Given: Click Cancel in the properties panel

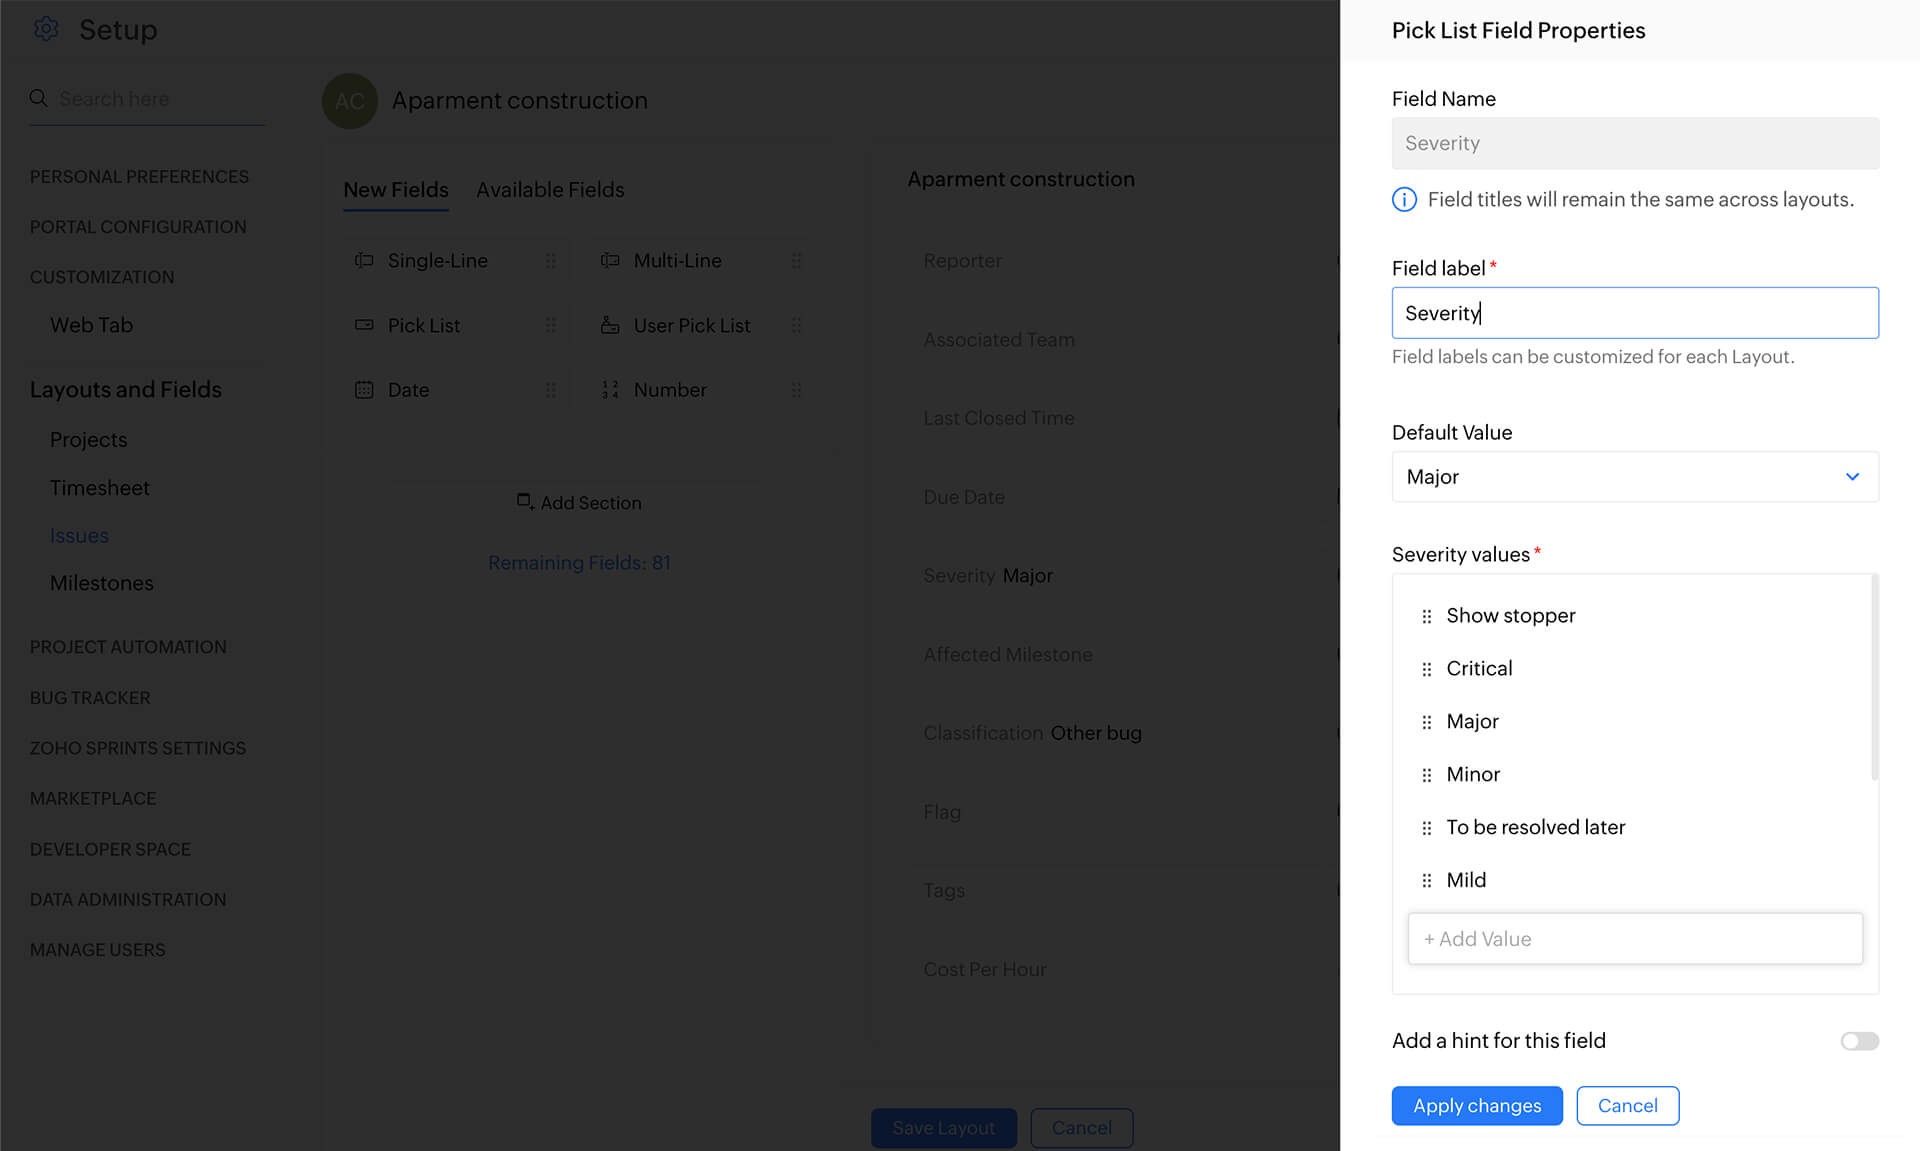Looking at the screenshot, I should 1627,1106.
